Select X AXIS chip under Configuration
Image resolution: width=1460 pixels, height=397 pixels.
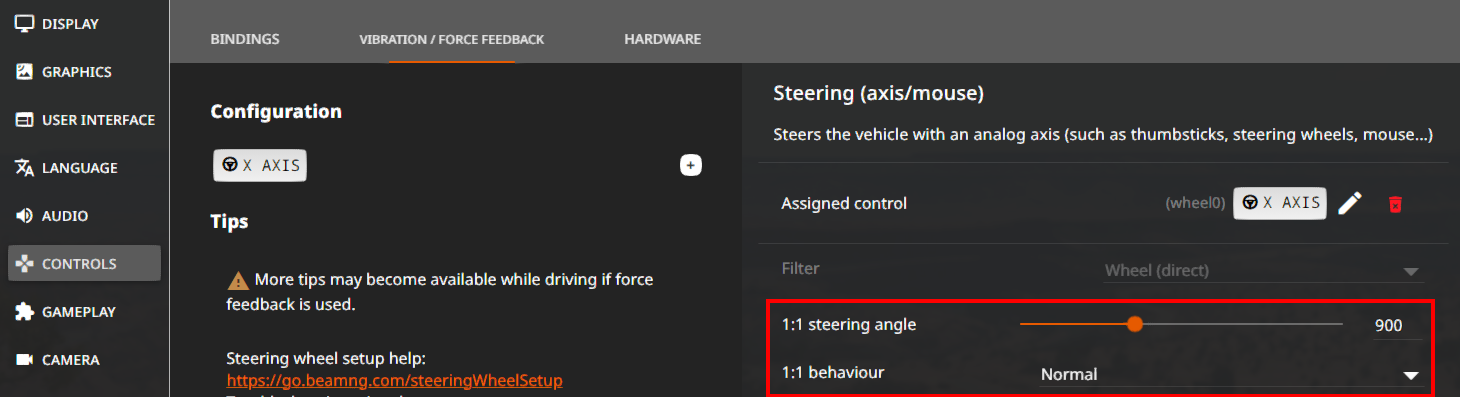[x=260, y=166]
